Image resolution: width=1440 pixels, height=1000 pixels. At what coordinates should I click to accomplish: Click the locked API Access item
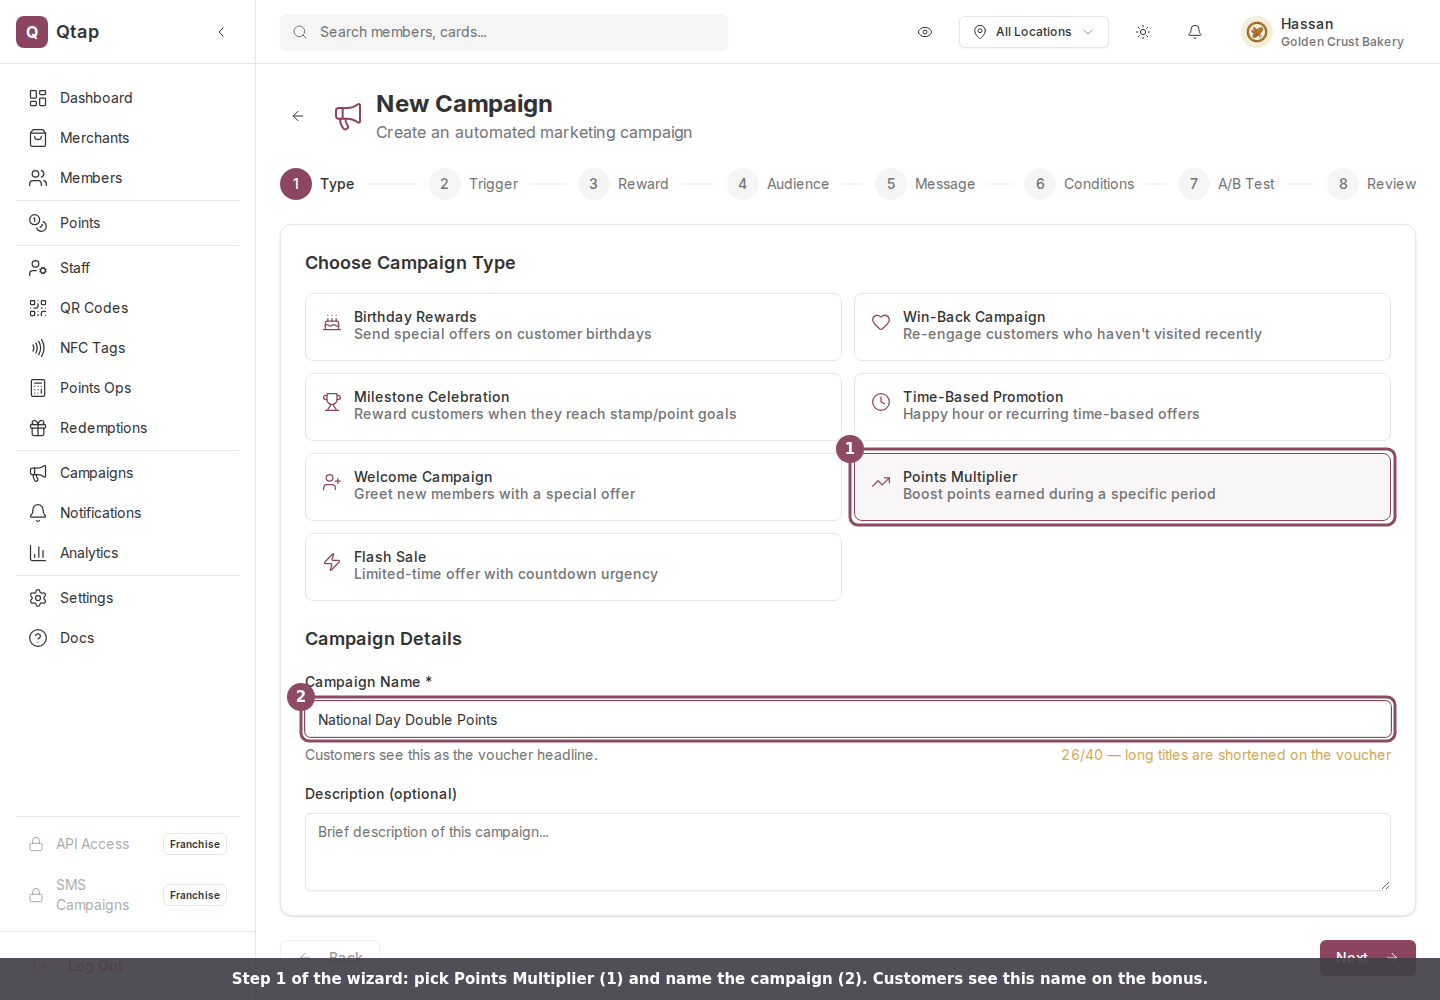pyautogui.click(x=128, y=844)
